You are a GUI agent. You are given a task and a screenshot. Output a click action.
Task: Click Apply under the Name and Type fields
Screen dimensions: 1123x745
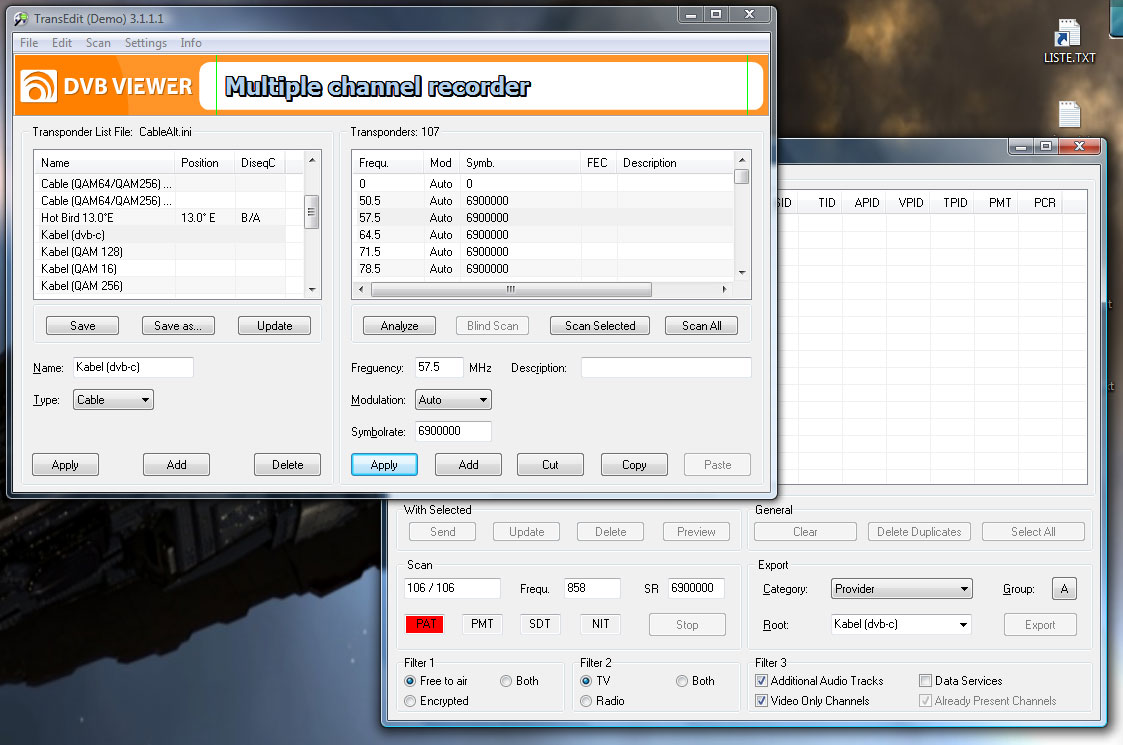pyautogui.click(x=65, y=465)
